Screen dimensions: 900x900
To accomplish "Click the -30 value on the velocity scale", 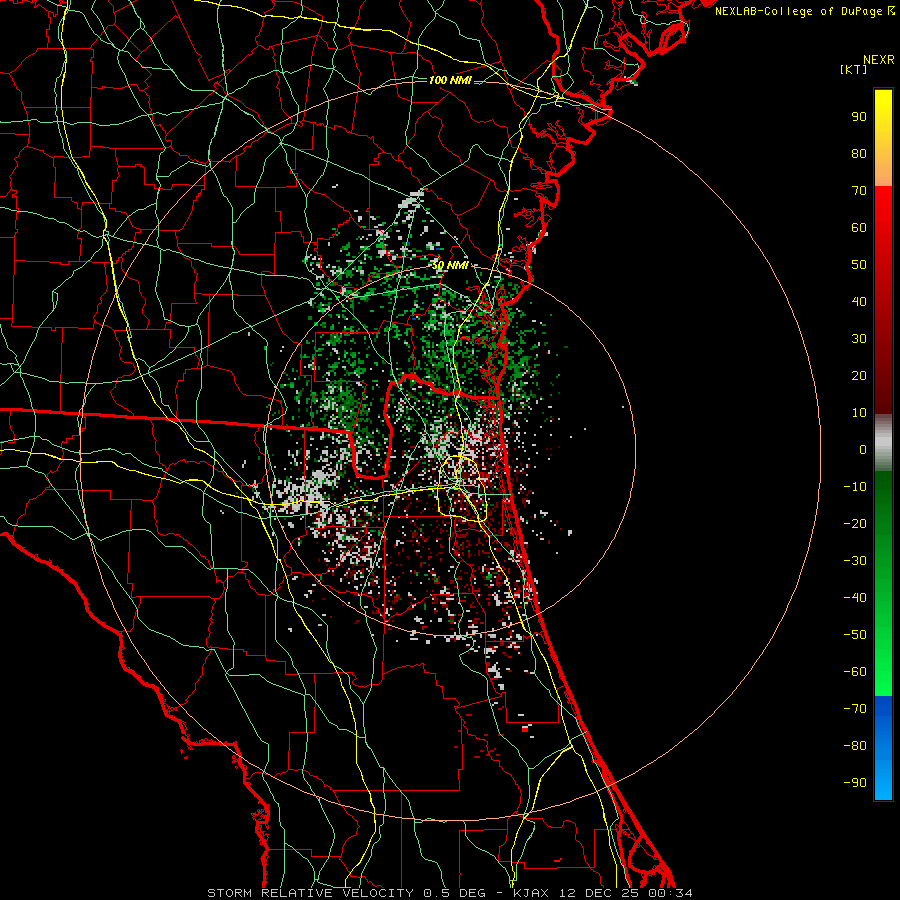I will coord(855,561).
